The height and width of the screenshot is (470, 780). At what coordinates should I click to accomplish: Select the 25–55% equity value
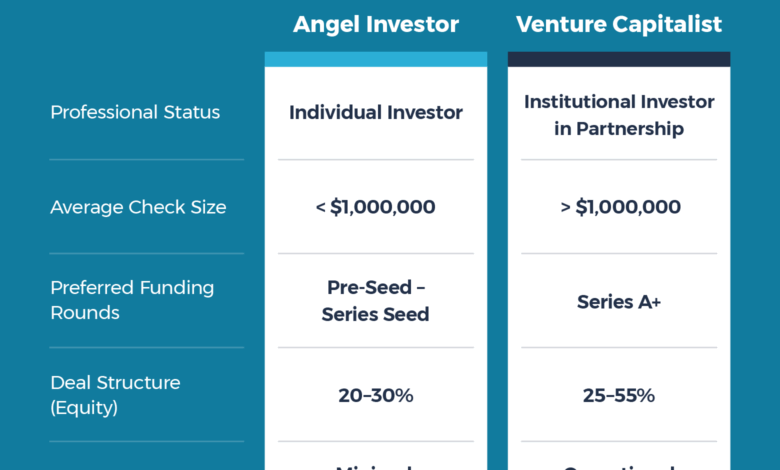click(619, 395)
